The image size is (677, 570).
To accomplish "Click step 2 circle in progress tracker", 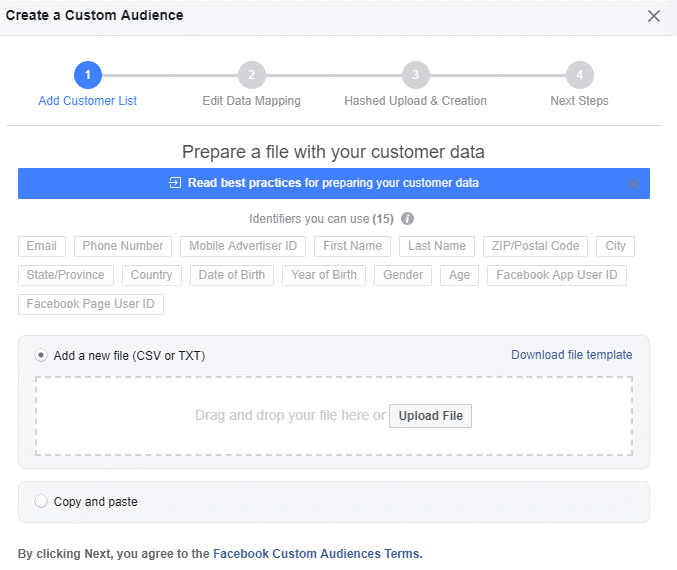I will (x=251, y=75).
